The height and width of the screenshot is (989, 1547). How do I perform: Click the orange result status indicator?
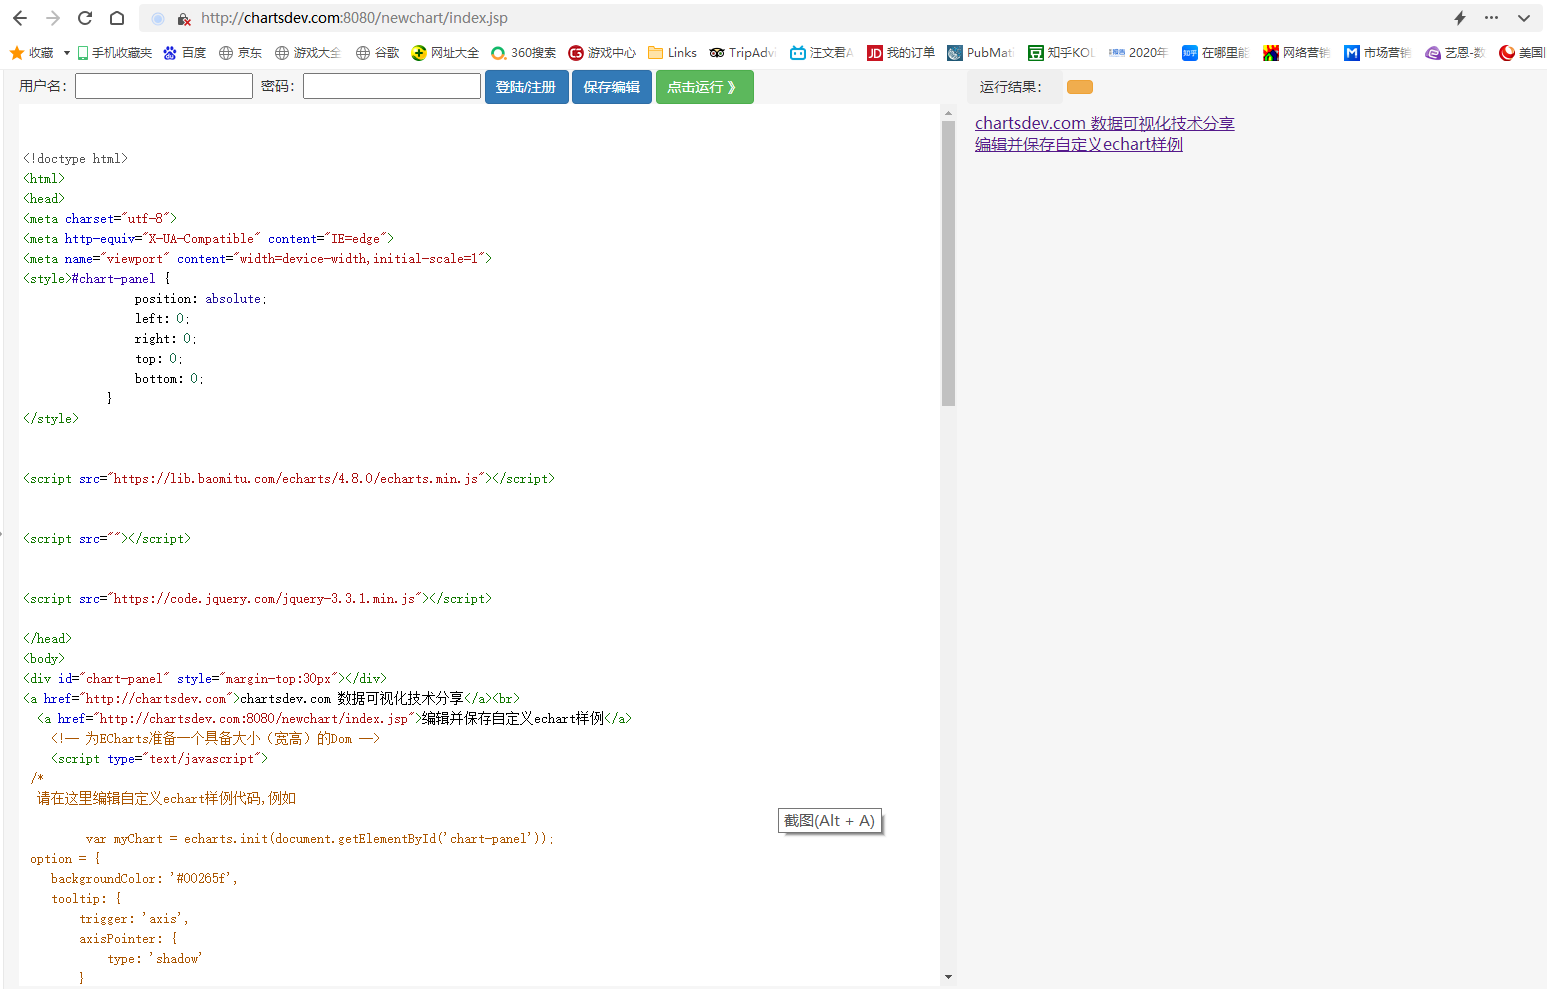(x=1080, y=87)
